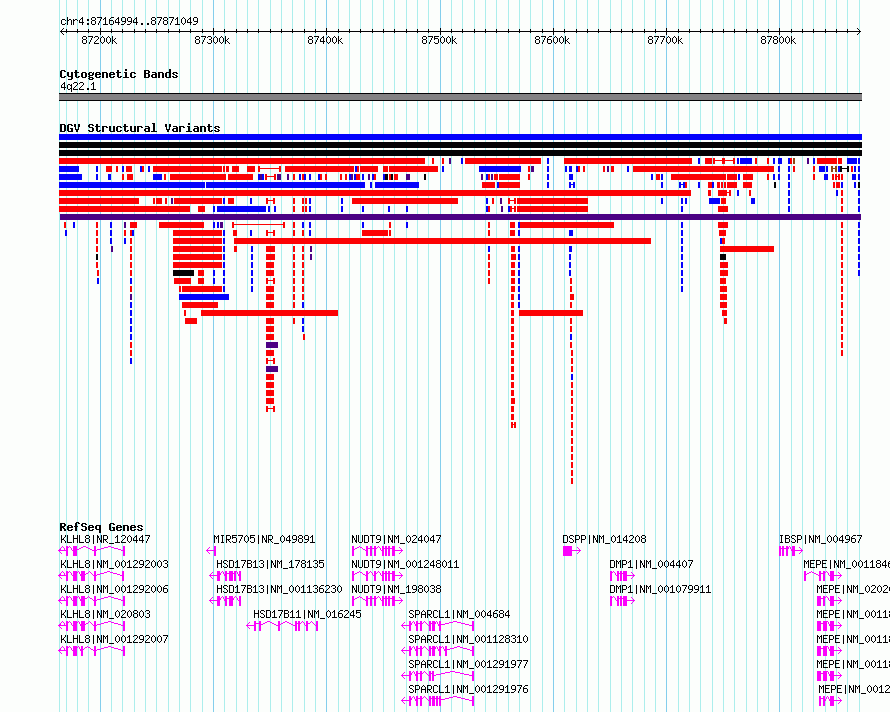The width and height of the screenshot is (890, 712).
Task: Click the 87500k ruler label
Action: tap(439, 40)
